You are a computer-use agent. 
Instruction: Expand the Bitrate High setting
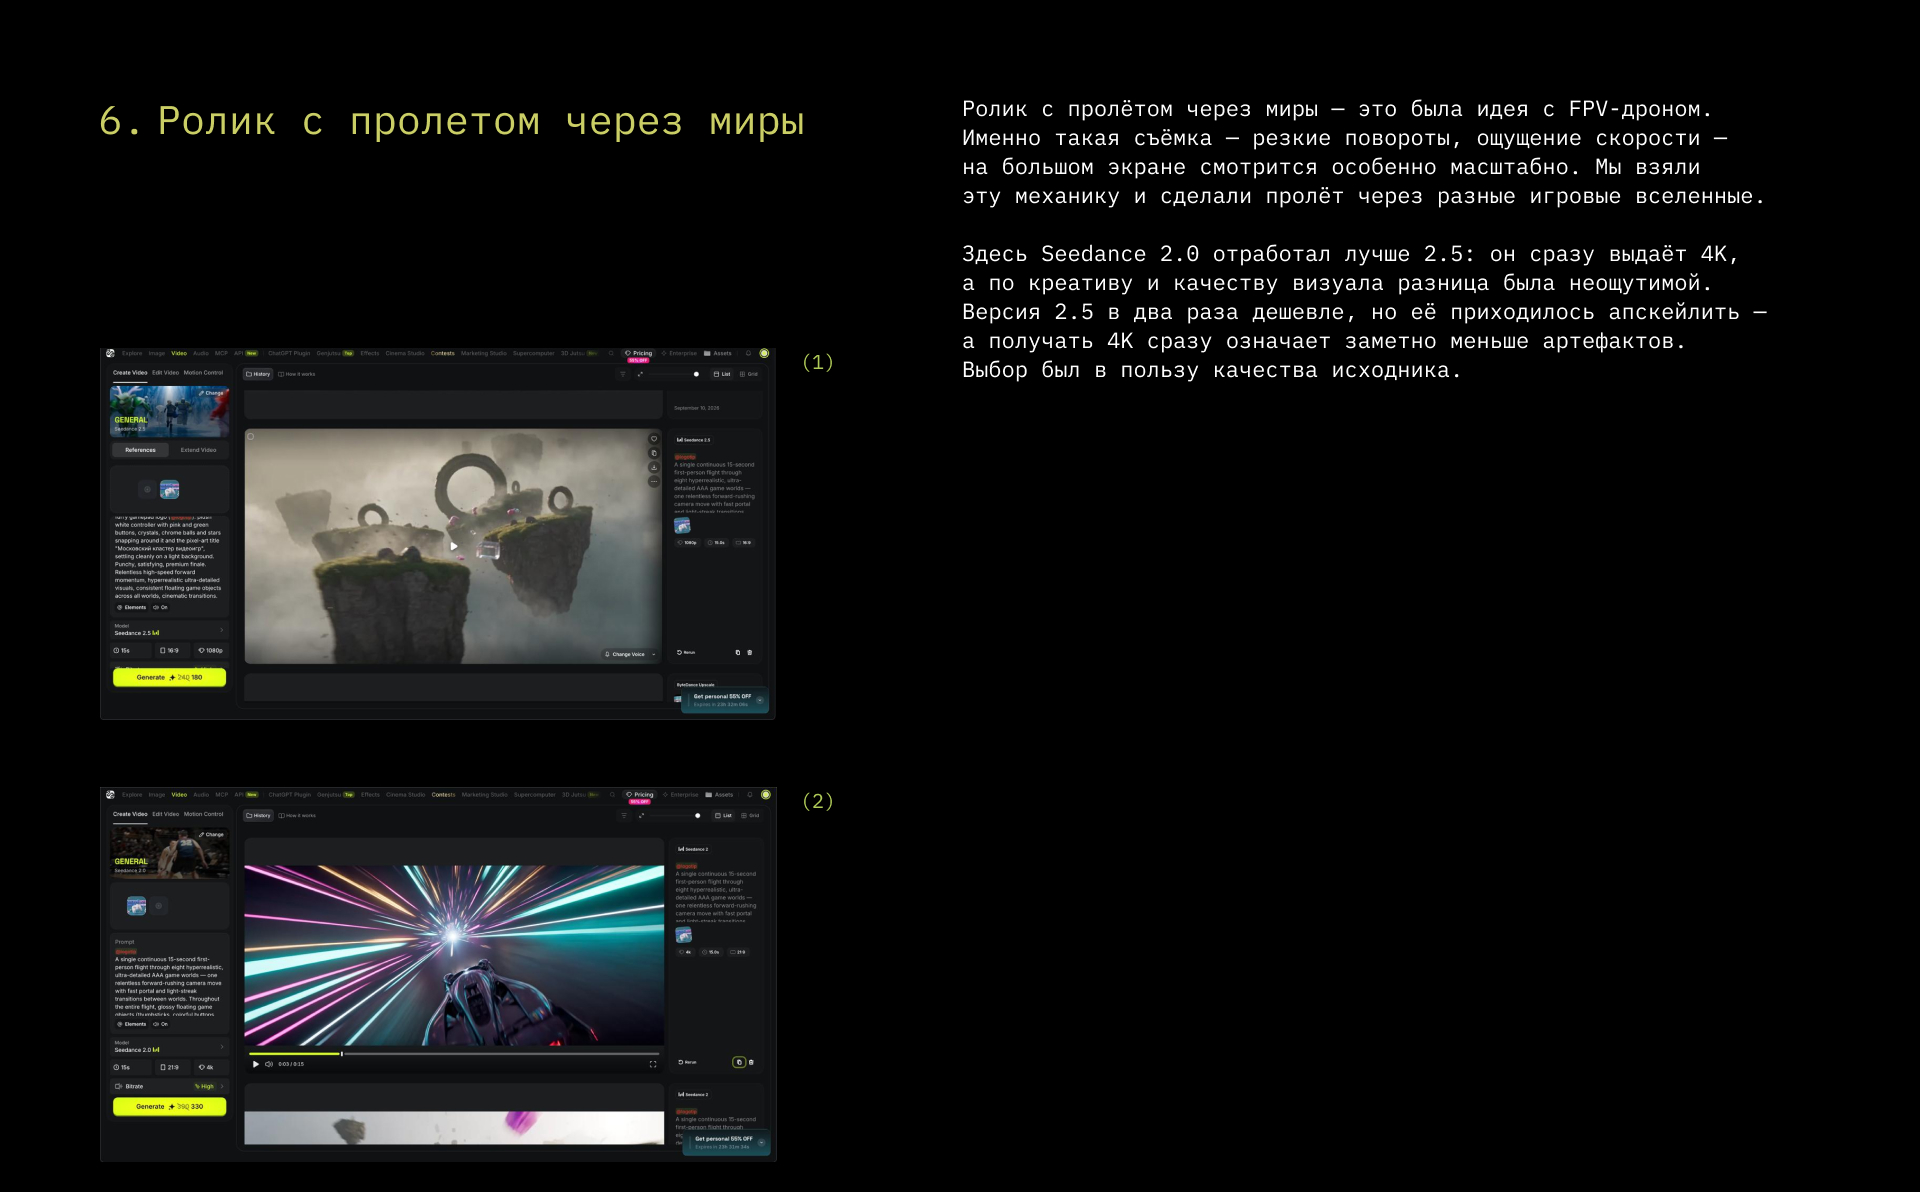point(169,1086)
